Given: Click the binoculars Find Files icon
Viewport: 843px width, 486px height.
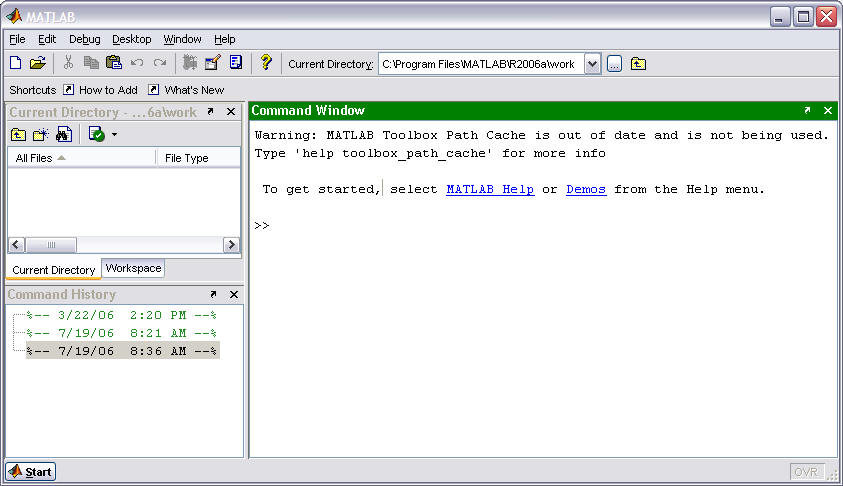Looking at the screenshot, I should tap(64, 134).
